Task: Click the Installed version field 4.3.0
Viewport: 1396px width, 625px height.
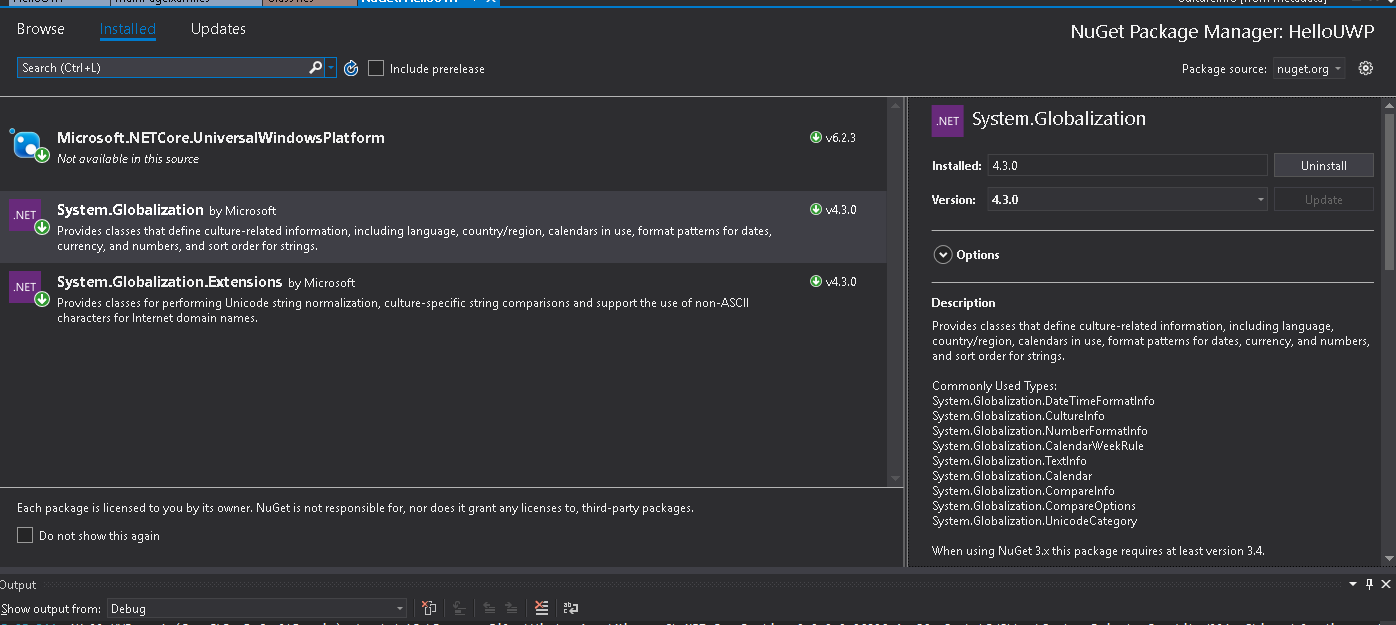Action: tap(1127, 166)
